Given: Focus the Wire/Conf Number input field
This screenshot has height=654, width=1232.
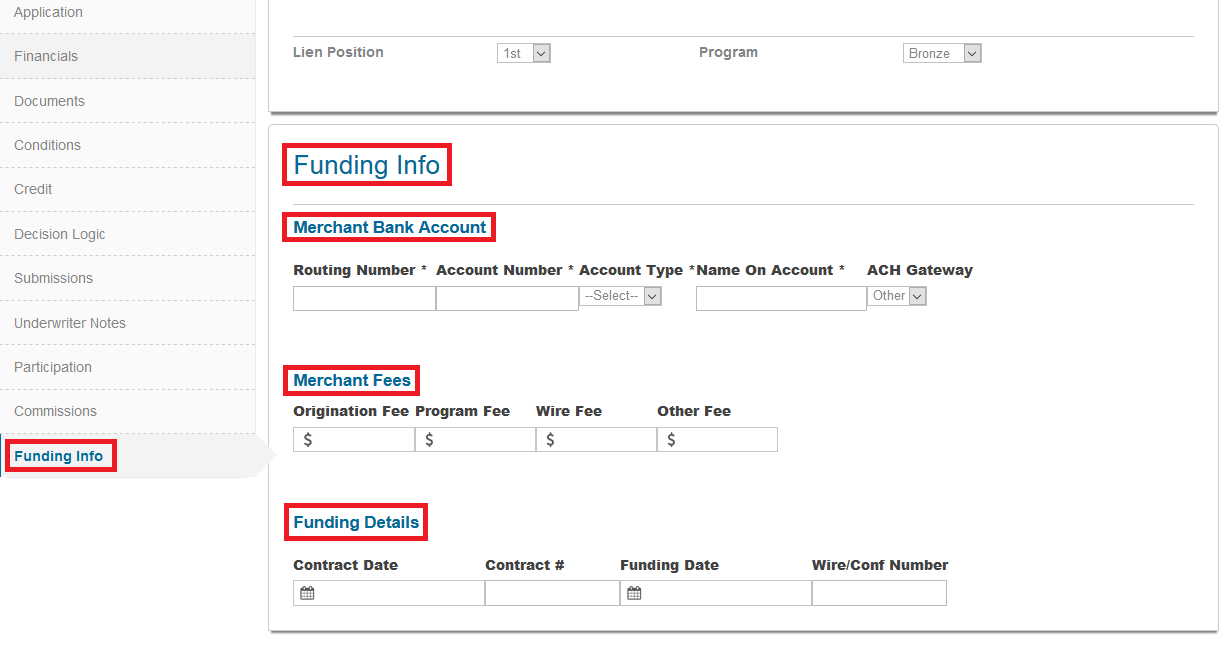Looking at the screenshot, I should click(x=879, y=593).
